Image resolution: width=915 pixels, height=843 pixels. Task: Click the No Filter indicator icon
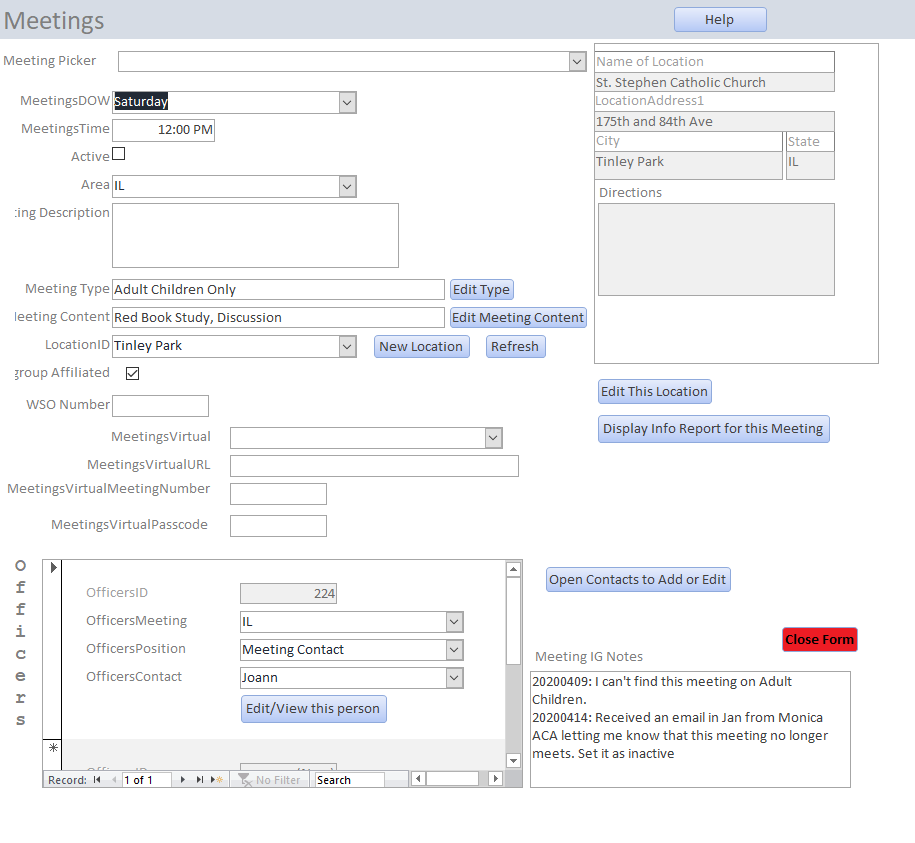click(x=244, y=780)
